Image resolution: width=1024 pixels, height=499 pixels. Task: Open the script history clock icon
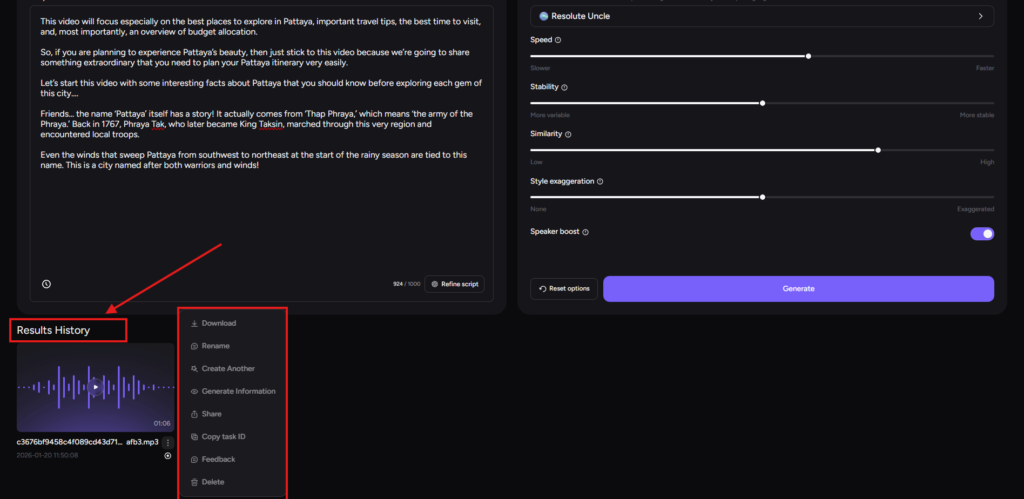coord(46,284)
